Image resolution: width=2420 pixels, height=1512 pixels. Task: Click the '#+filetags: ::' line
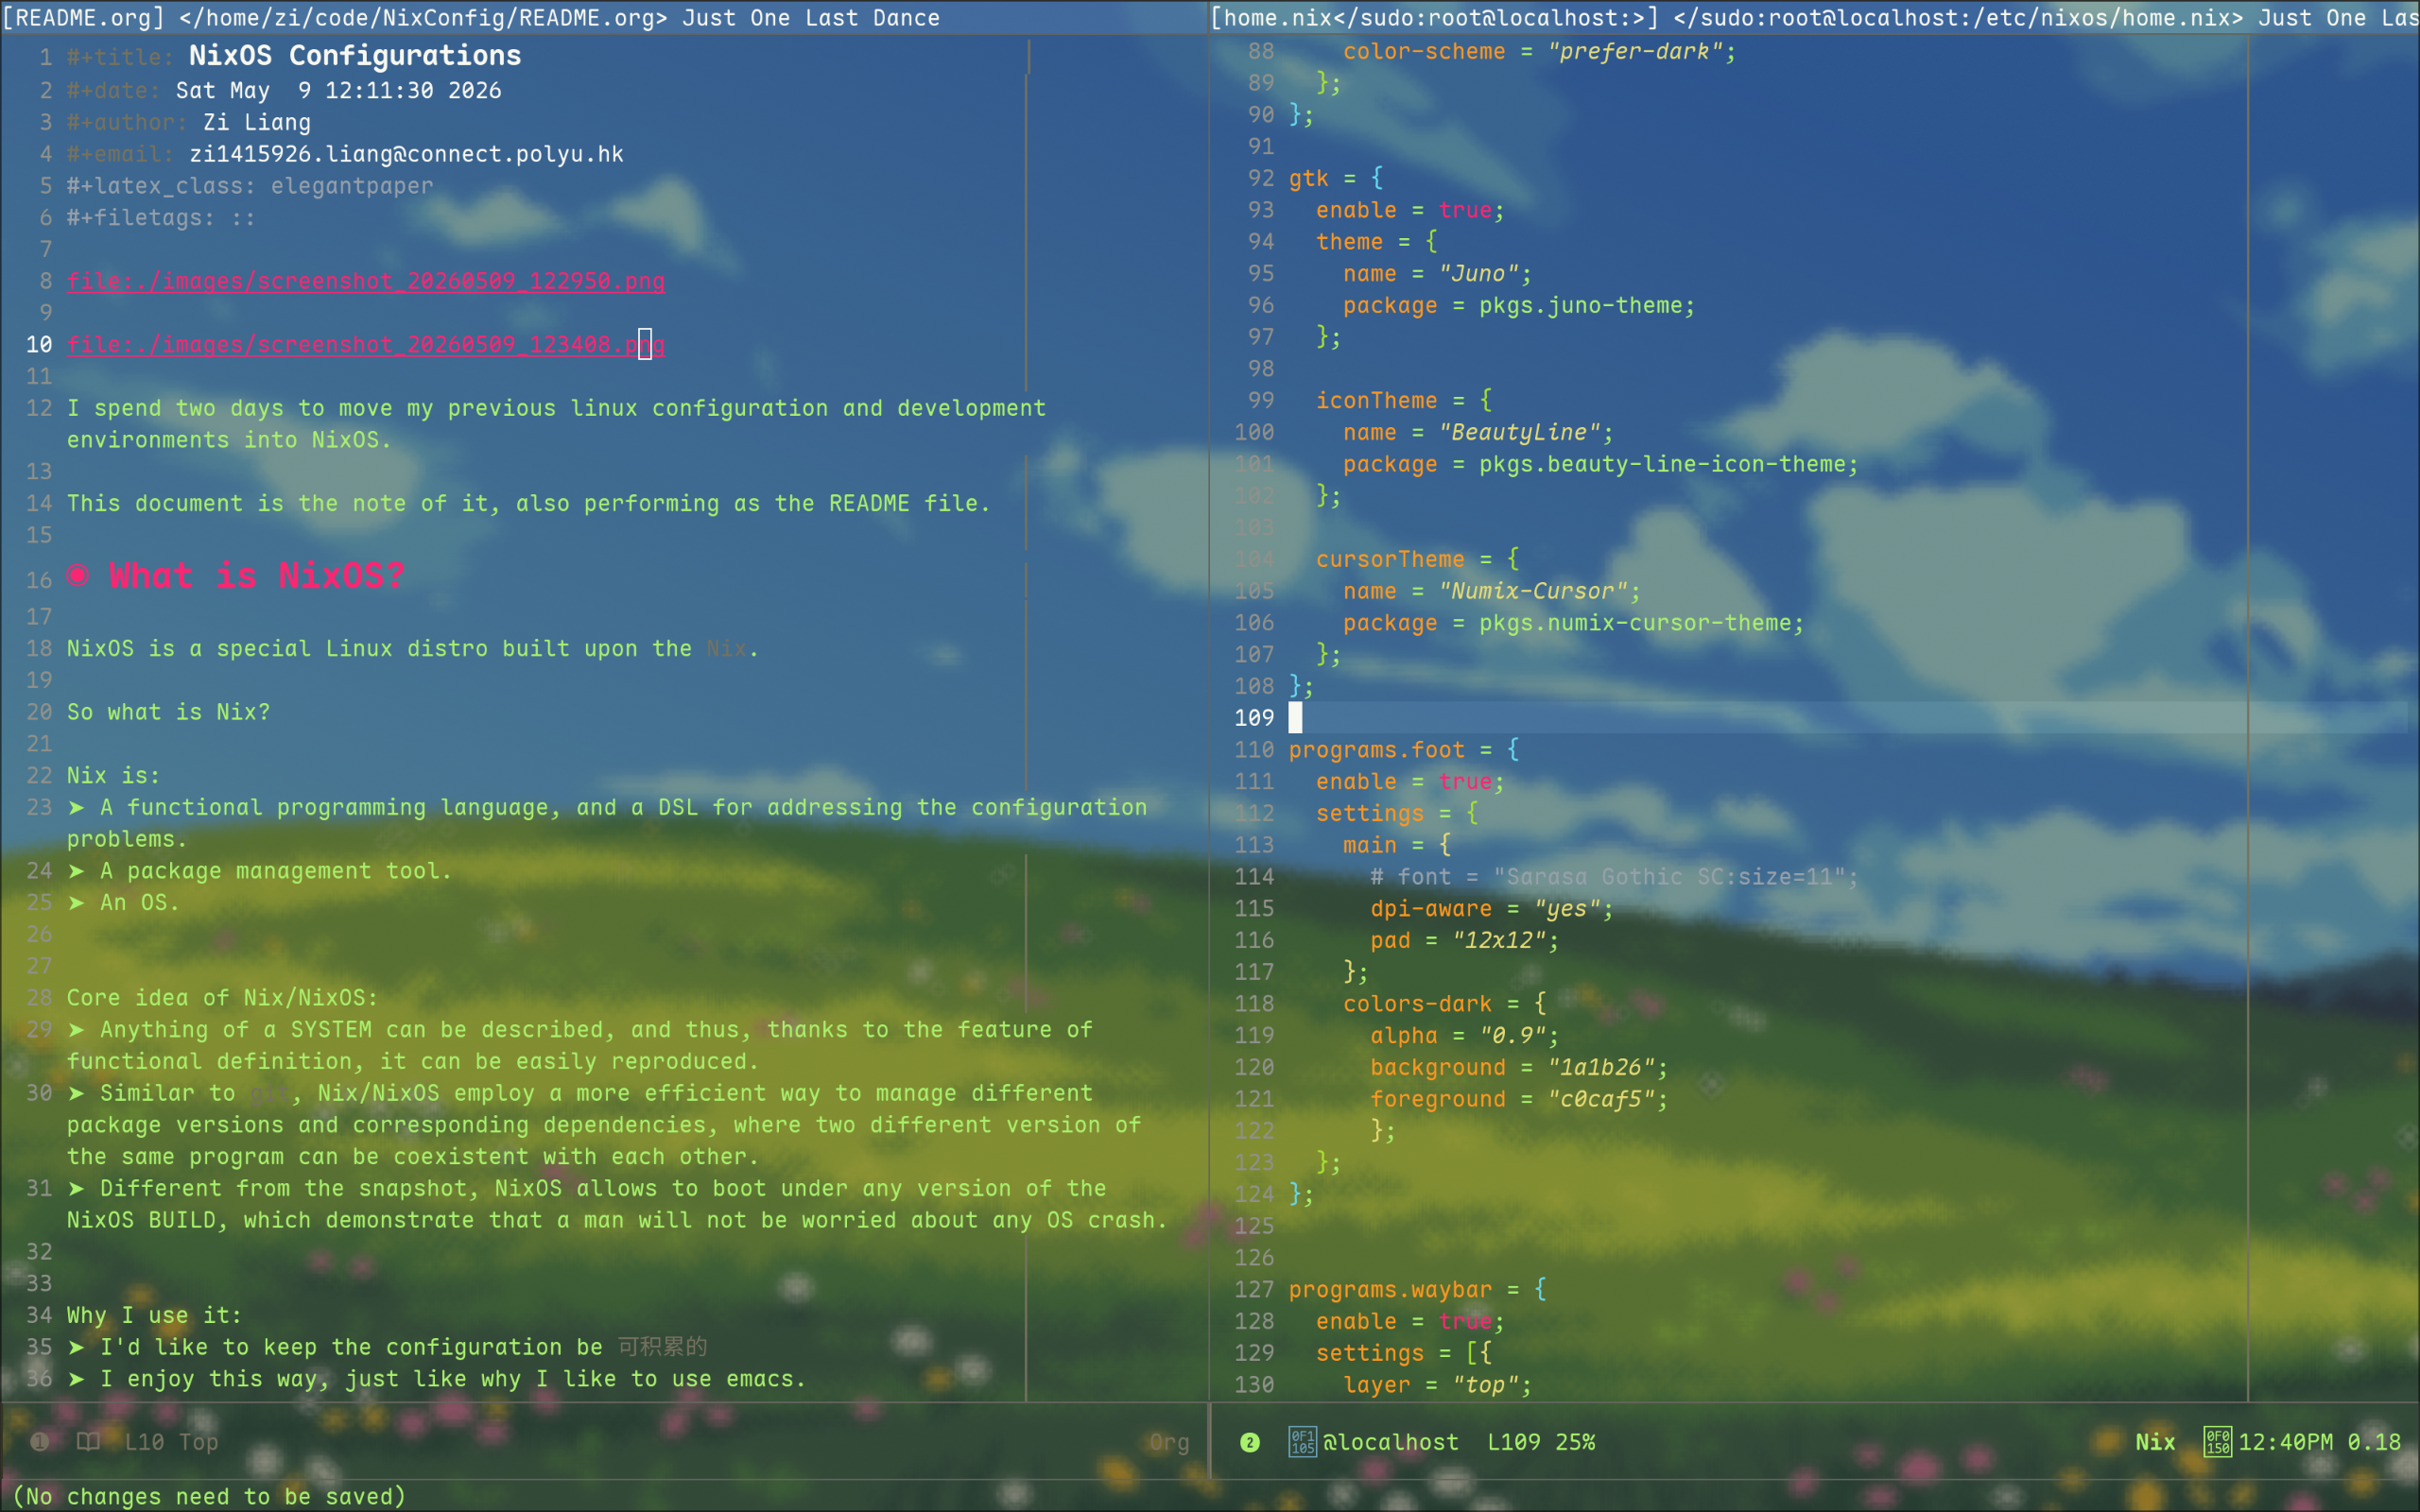(x=161, y=218)
